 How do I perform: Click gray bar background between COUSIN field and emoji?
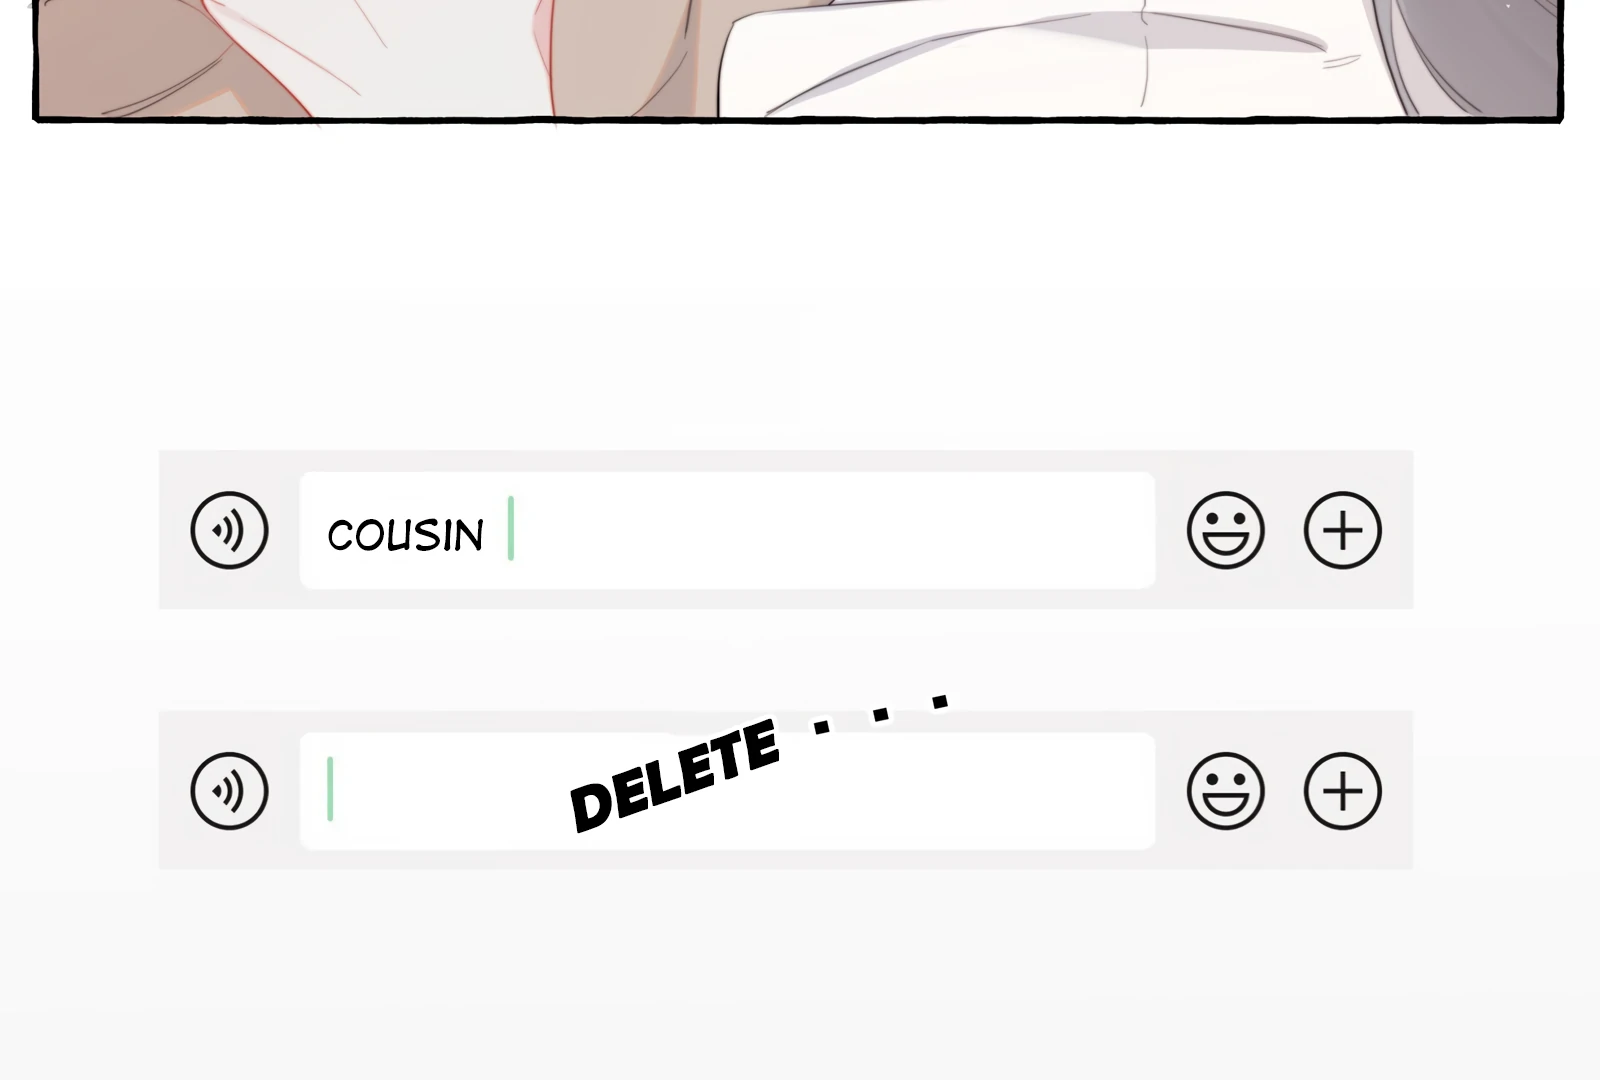coord(1170,530)
